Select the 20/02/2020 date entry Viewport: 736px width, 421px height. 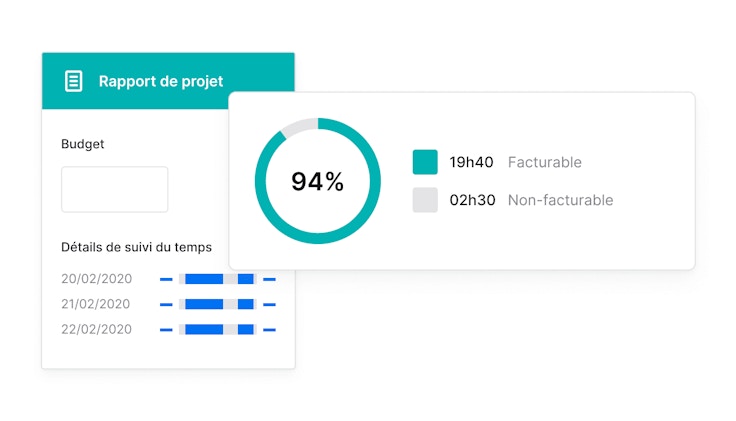click(x=96, y=279)
